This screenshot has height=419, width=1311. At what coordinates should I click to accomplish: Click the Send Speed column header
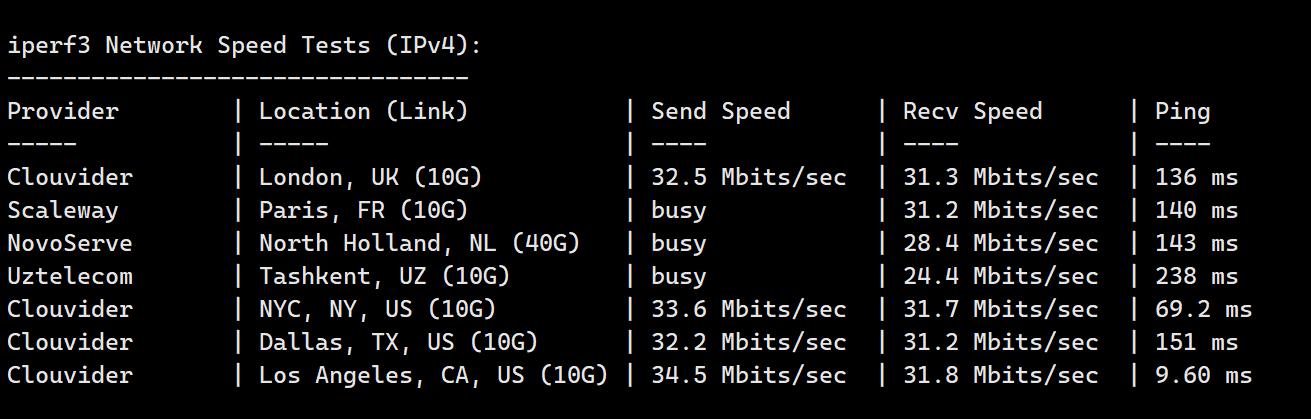coord(720,112)
